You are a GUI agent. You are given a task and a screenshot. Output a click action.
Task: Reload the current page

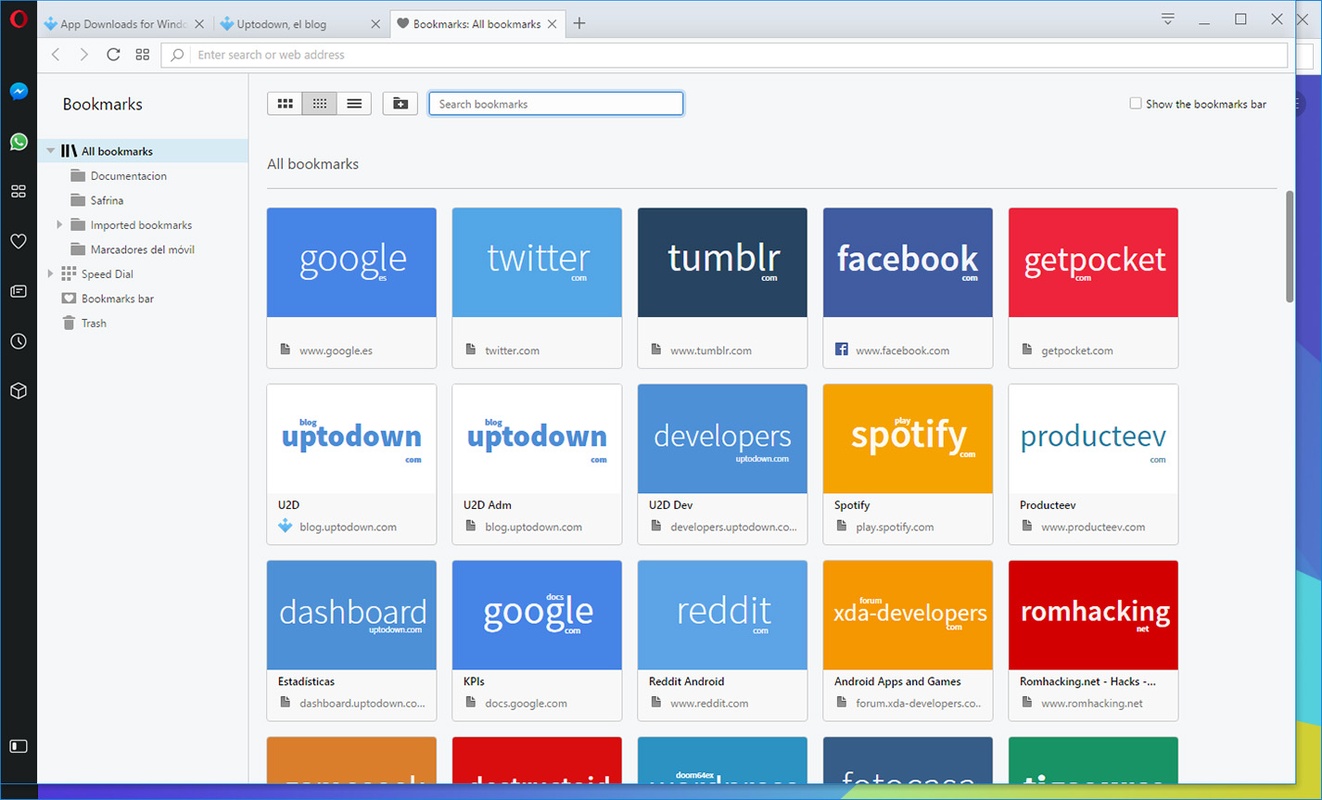pyautogui.click(x=113, y=55)
